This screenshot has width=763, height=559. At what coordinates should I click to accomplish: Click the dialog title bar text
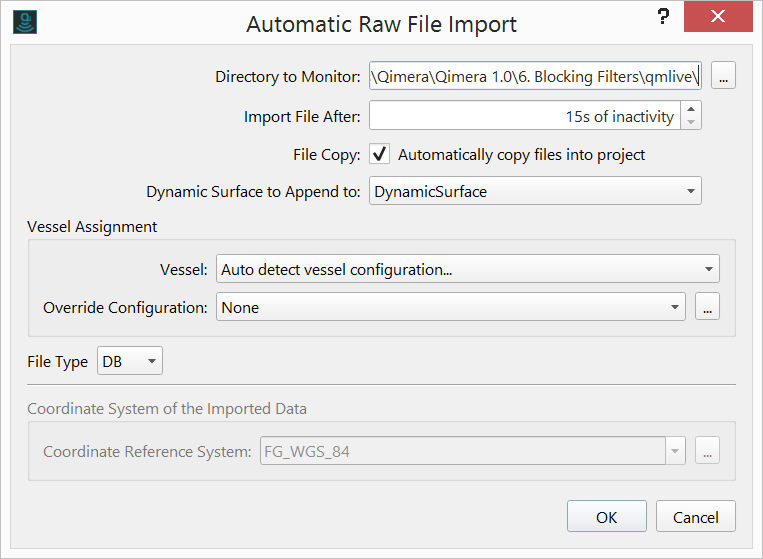tap(381, 22)
